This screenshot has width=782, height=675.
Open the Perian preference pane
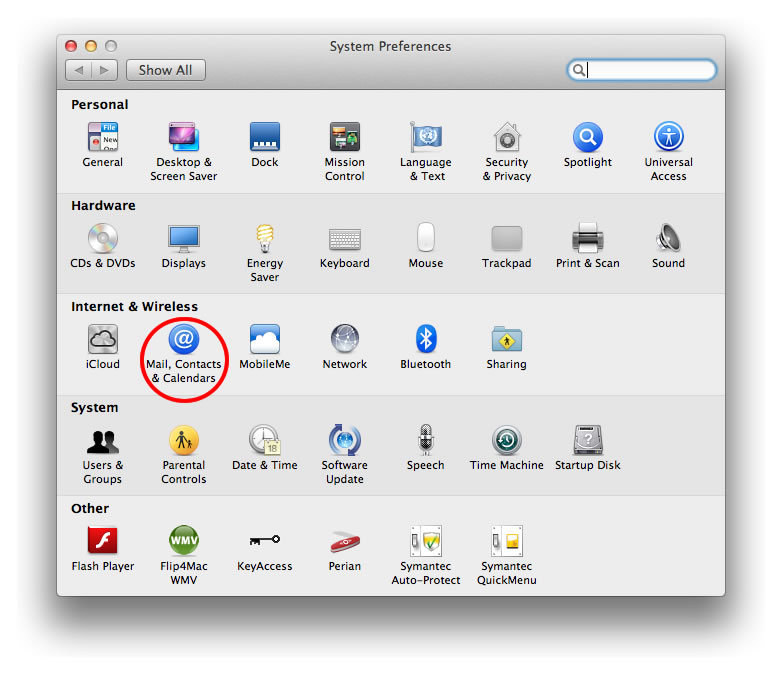click(344, 542)
